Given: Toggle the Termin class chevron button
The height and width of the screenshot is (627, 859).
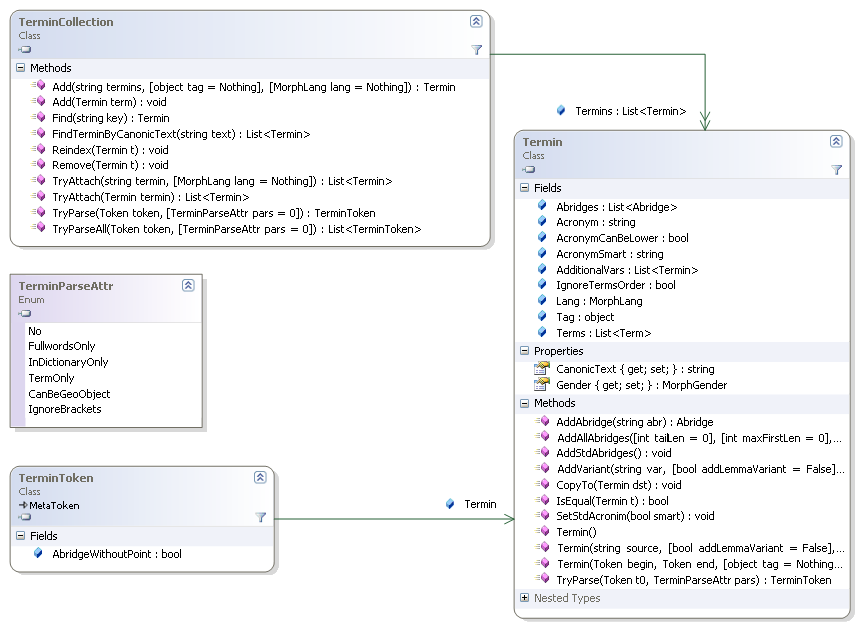Looking at the screenshot, I should [x=836, y=141].
